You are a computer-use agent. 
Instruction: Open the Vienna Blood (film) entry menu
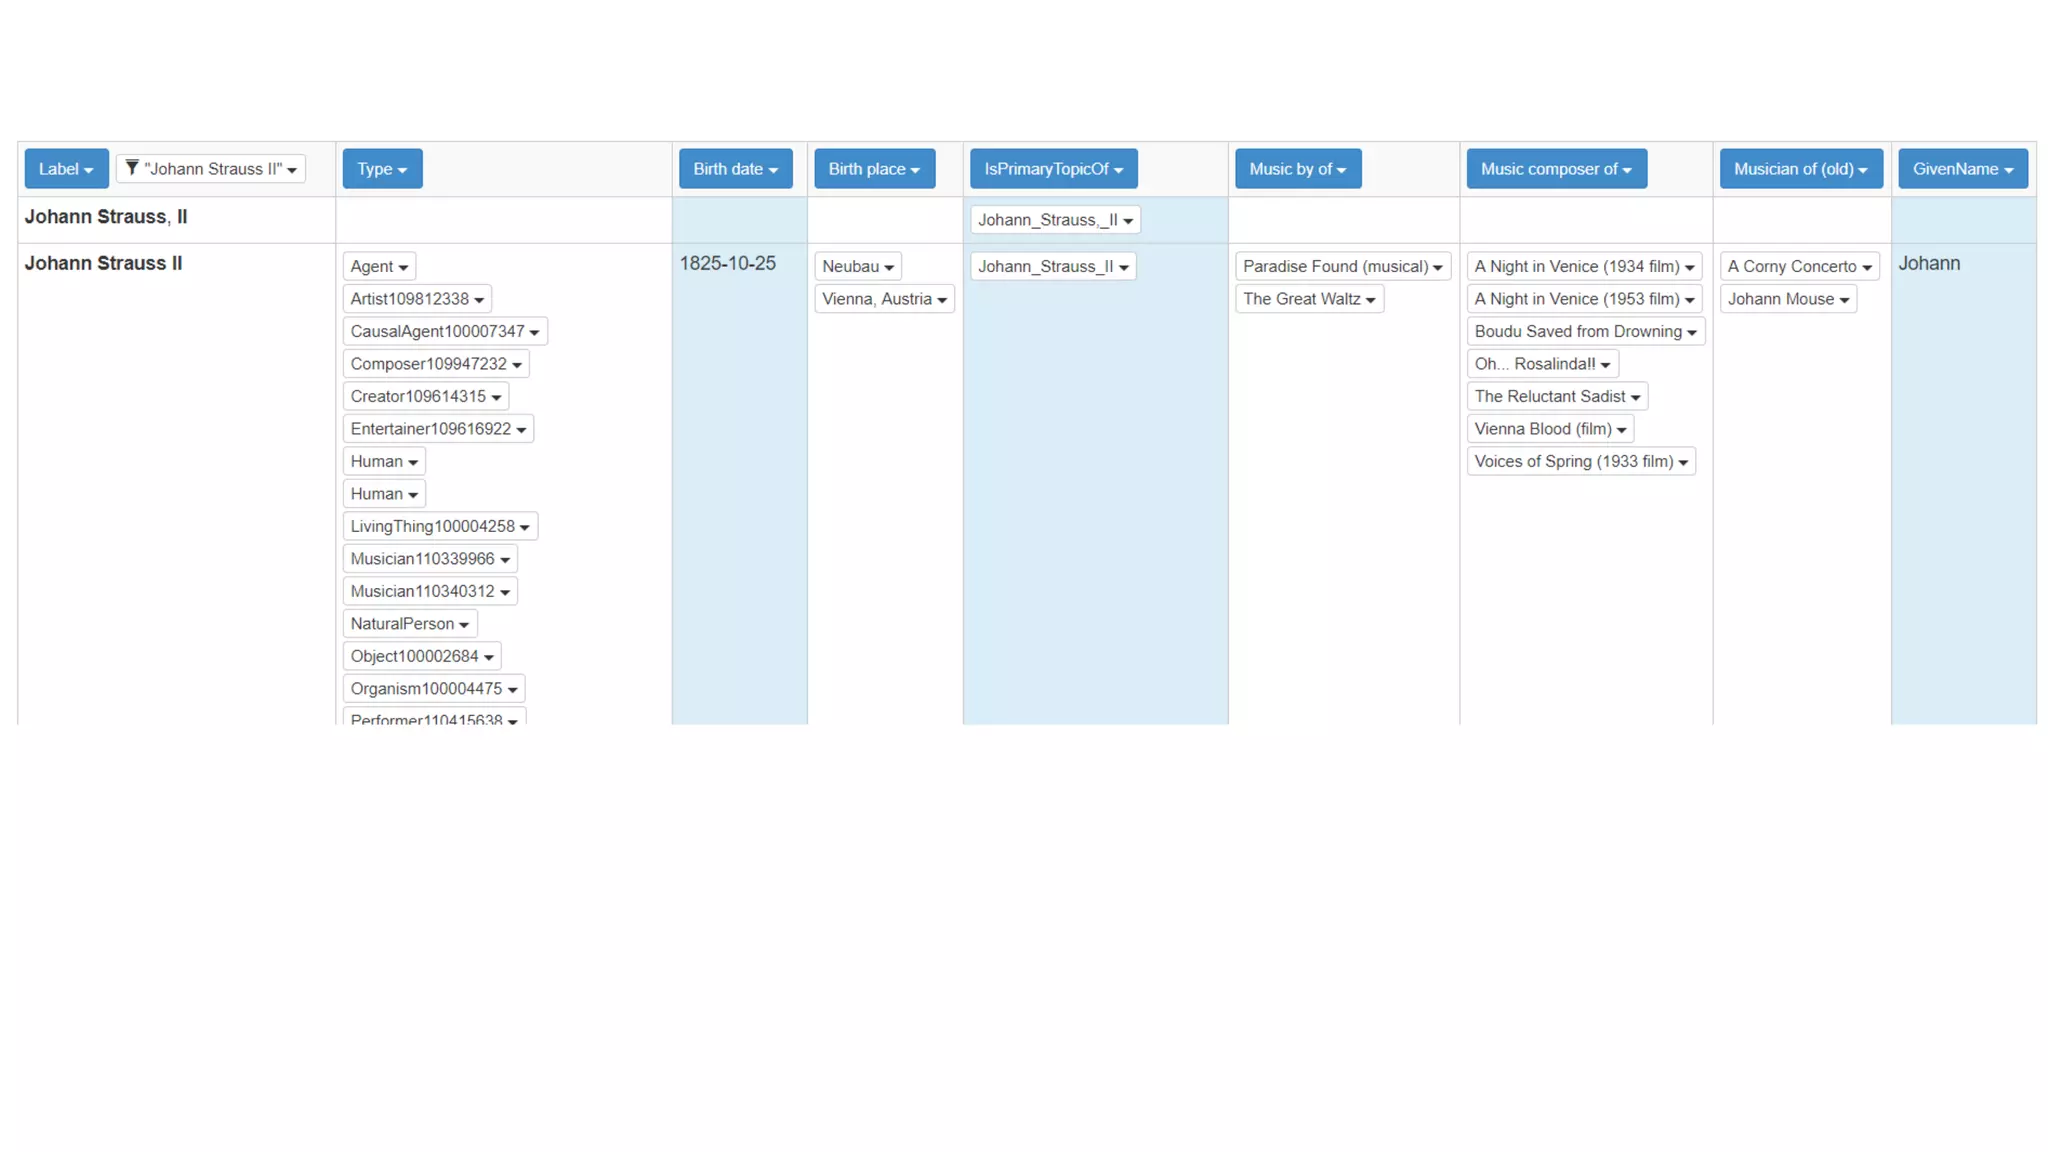pos(1550,429)
